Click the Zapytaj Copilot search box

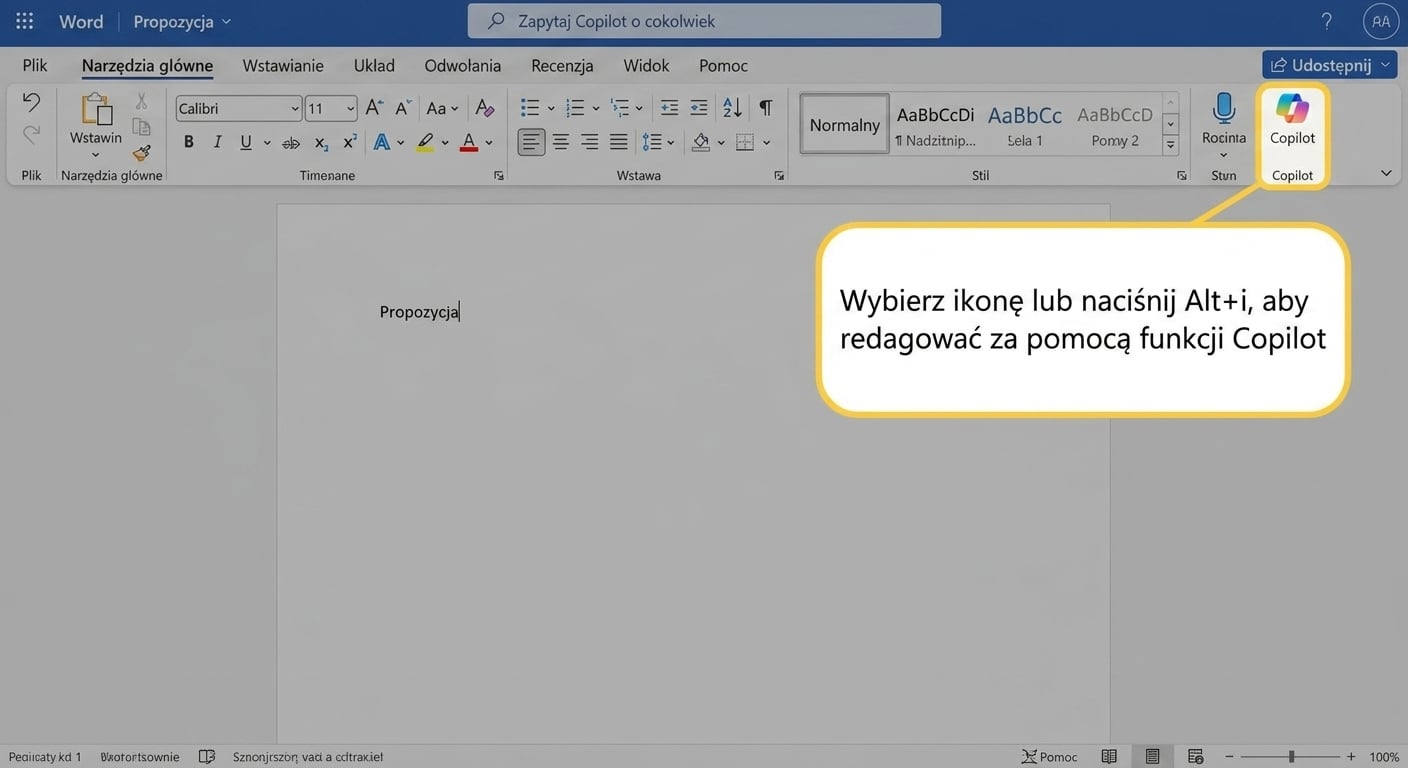pos(704,21)
